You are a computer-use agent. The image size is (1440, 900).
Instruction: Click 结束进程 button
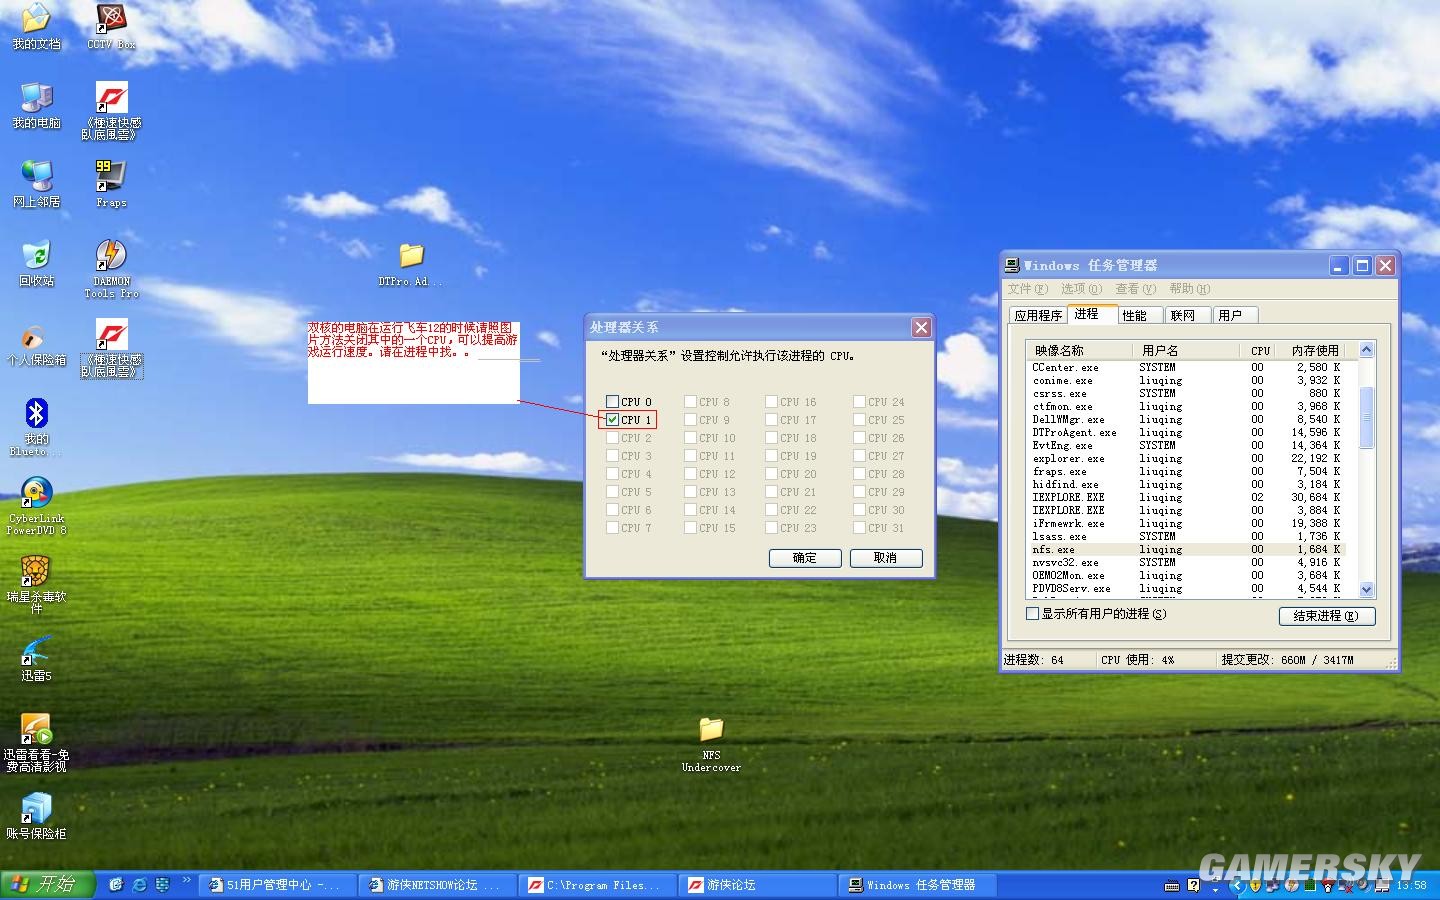(1327, 616)
